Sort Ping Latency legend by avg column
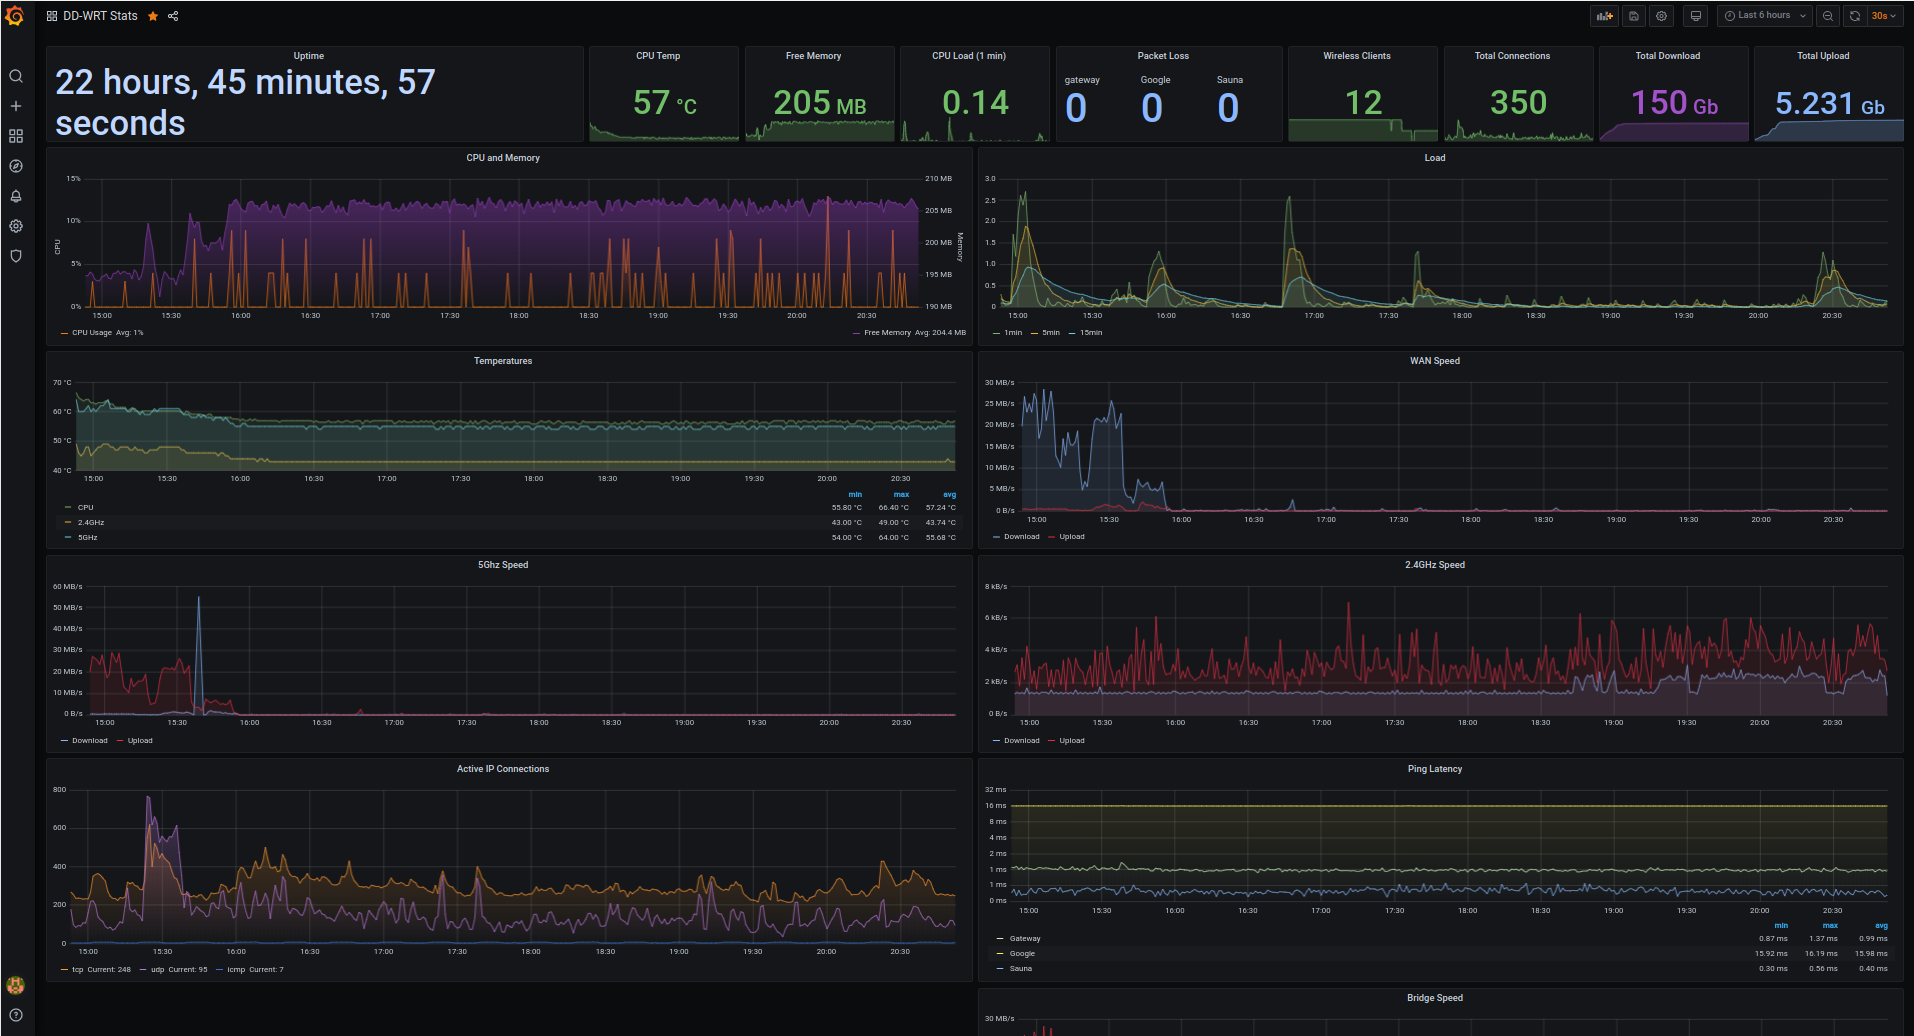1914x1036 pixels. click(x=1881, y=926)
